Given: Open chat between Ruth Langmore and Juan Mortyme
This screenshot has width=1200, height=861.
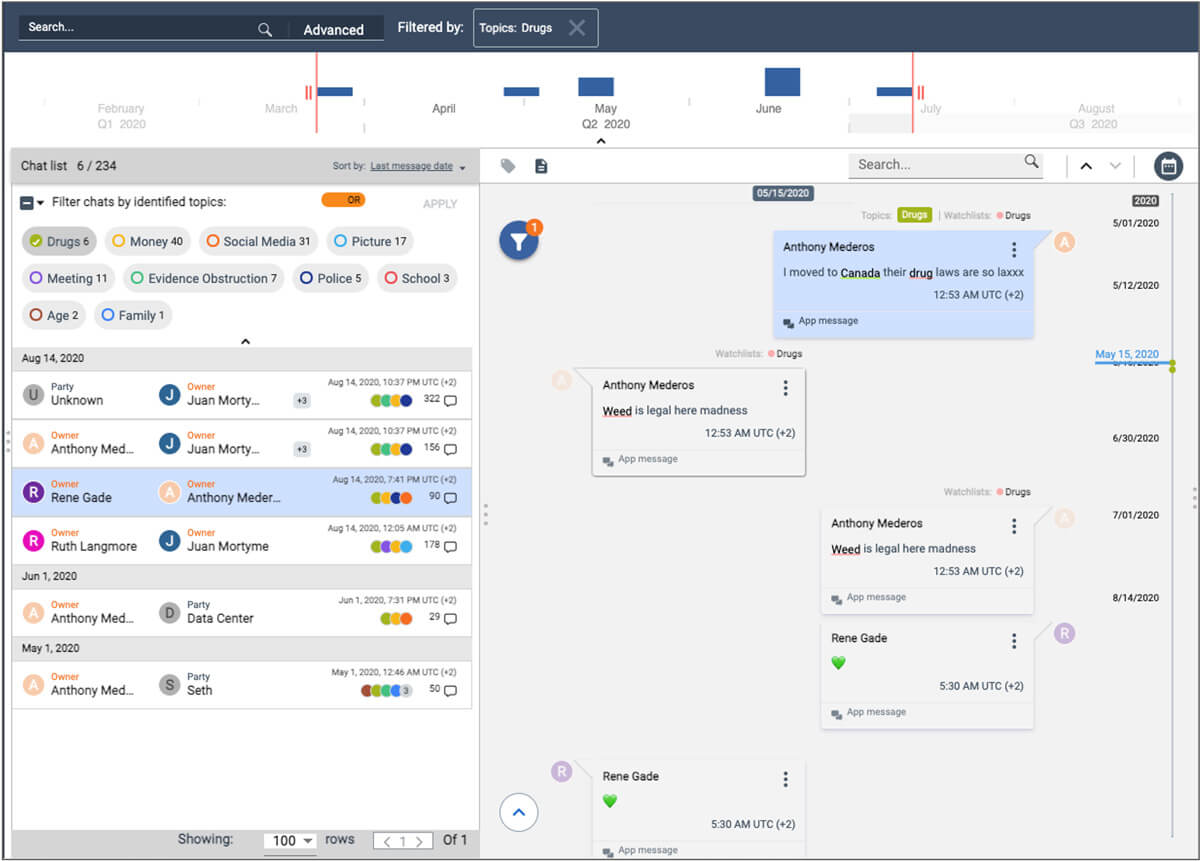Looking at the screenshot, I should pyautogui.click(x=242, y=541).
